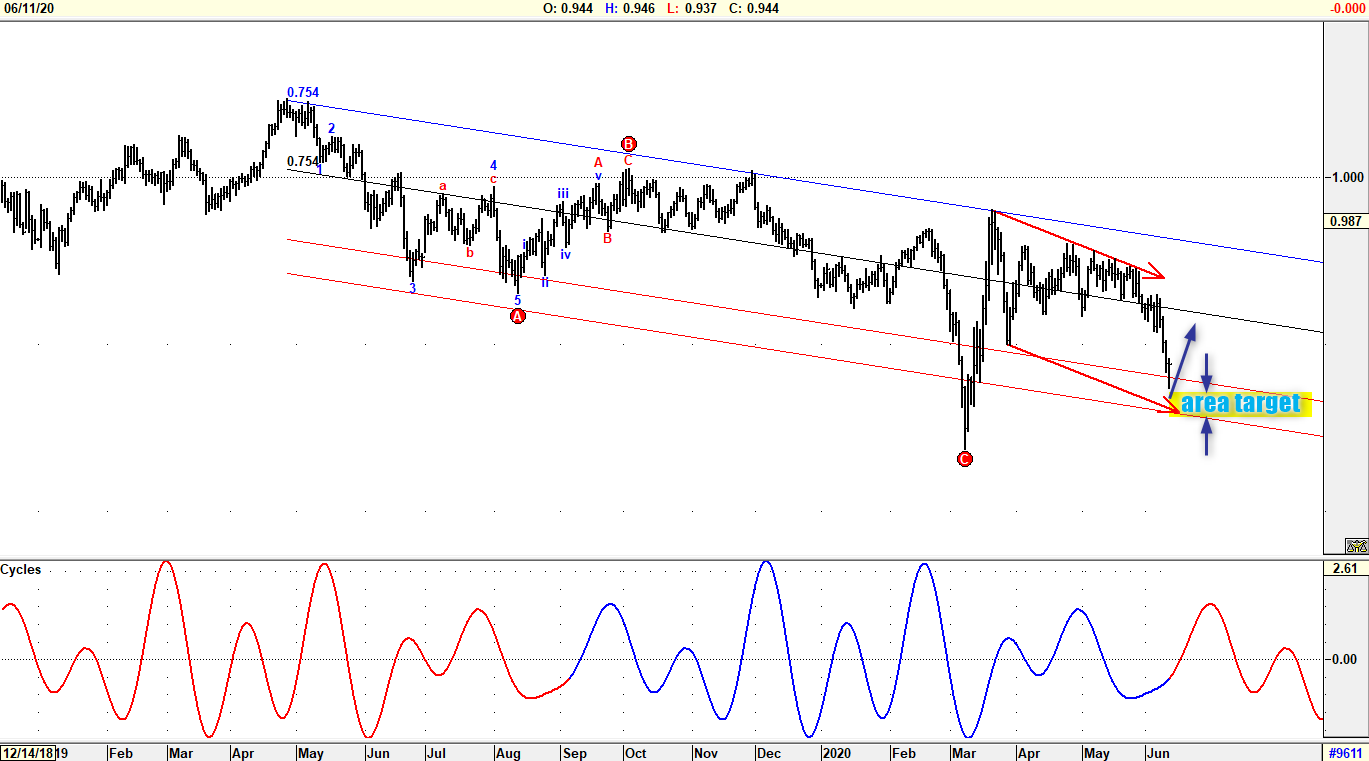Click the blue 0.754 channel label

click(x=303, y=93)
